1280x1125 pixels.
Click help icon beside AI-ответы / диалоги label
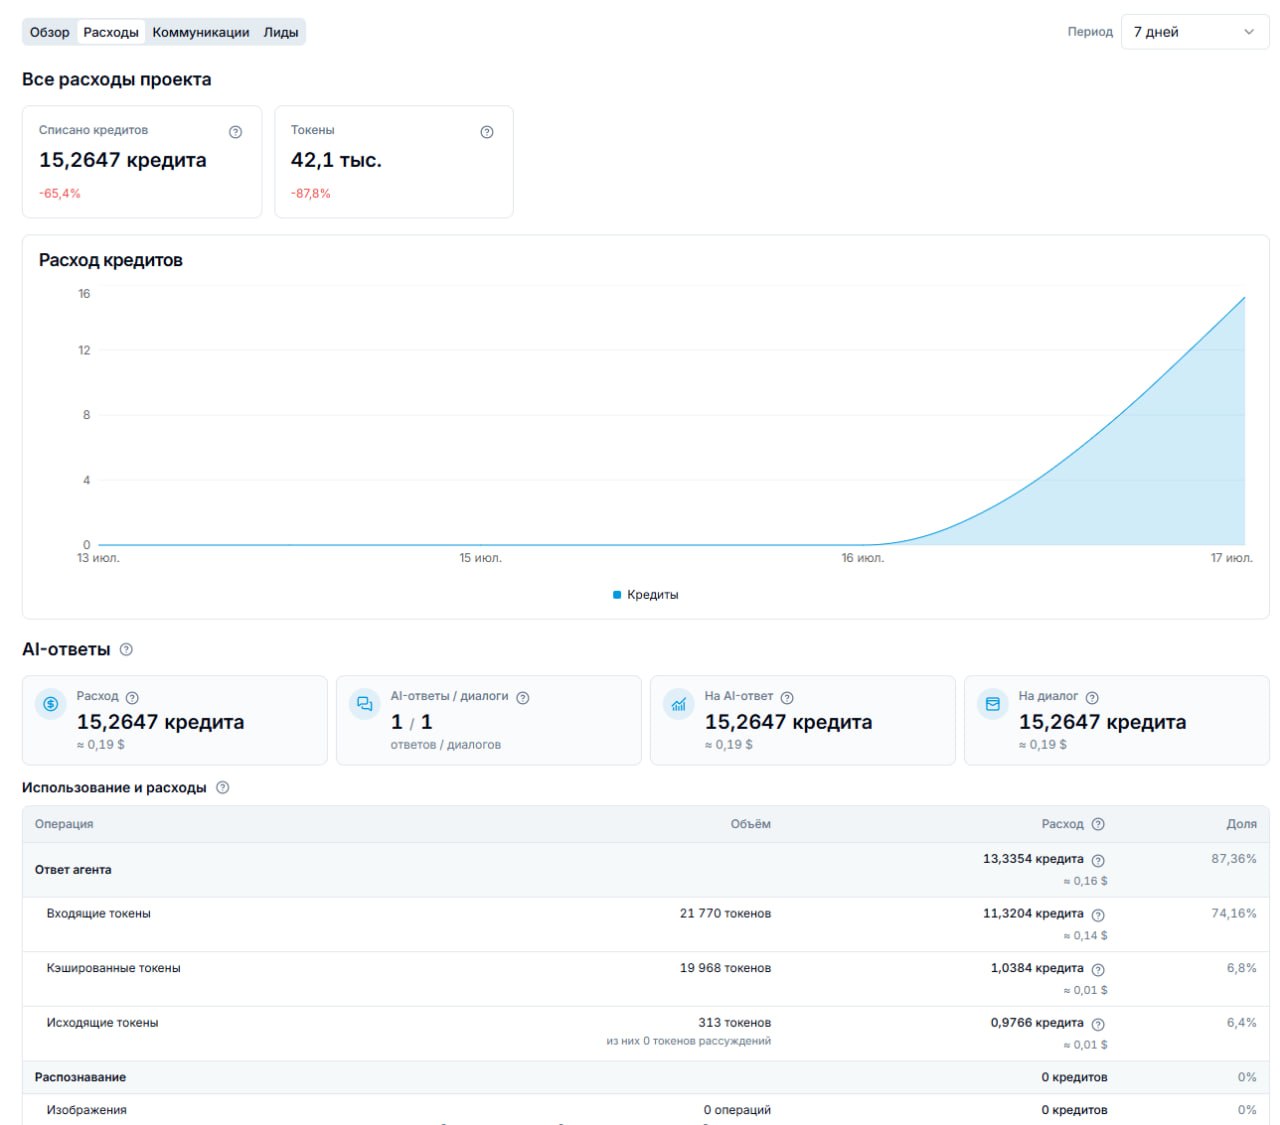[x=523, y=697]
